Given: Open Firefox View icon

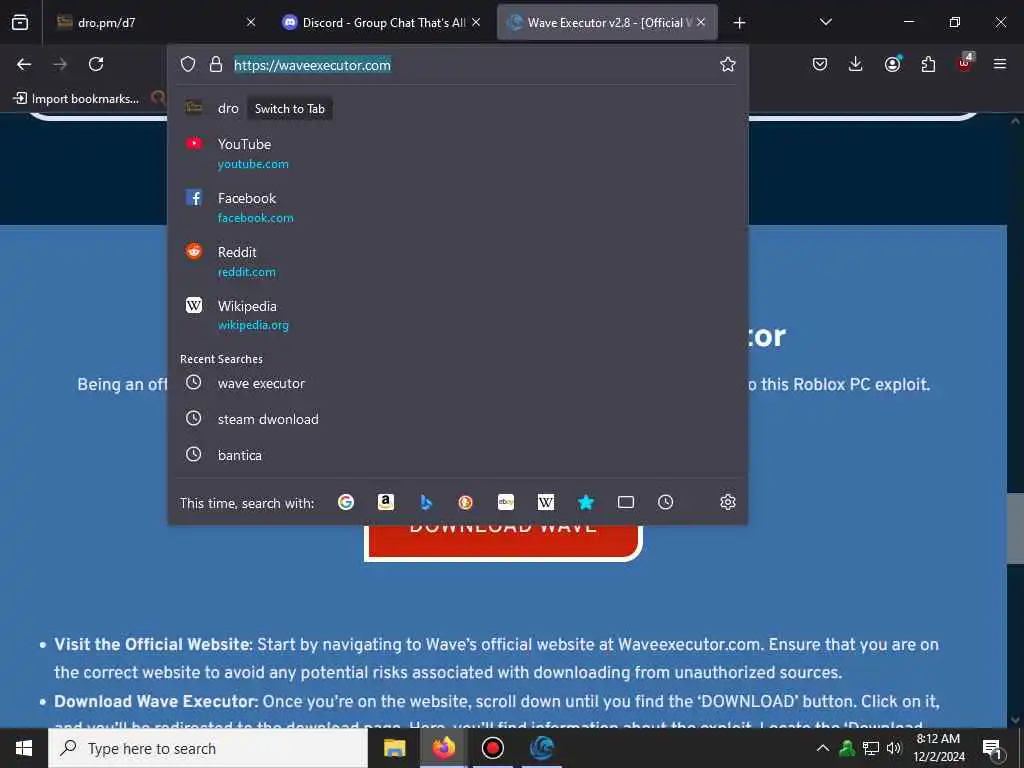Looking at the screenshot, I should pyautogui.click(x=20, y=22).
